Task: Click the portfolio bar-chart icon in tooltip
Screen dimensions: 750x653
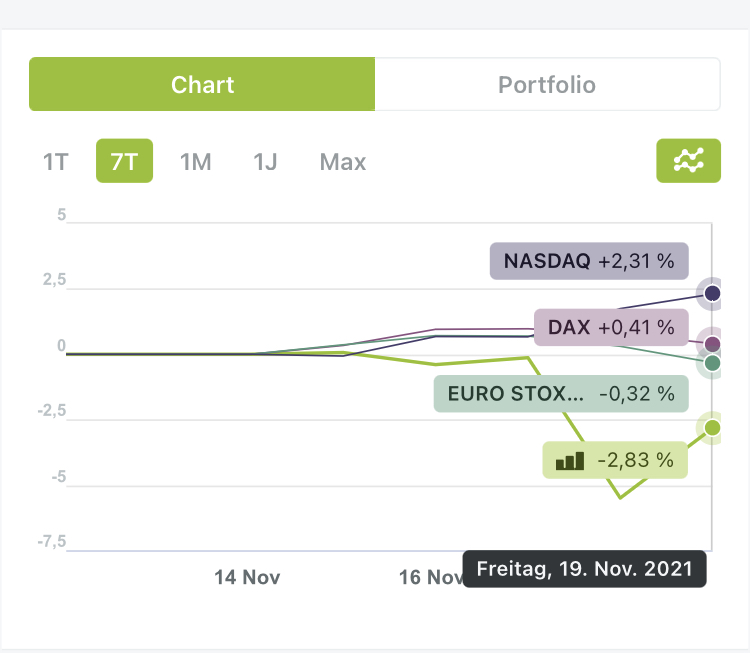Action: tap(569, 461)
